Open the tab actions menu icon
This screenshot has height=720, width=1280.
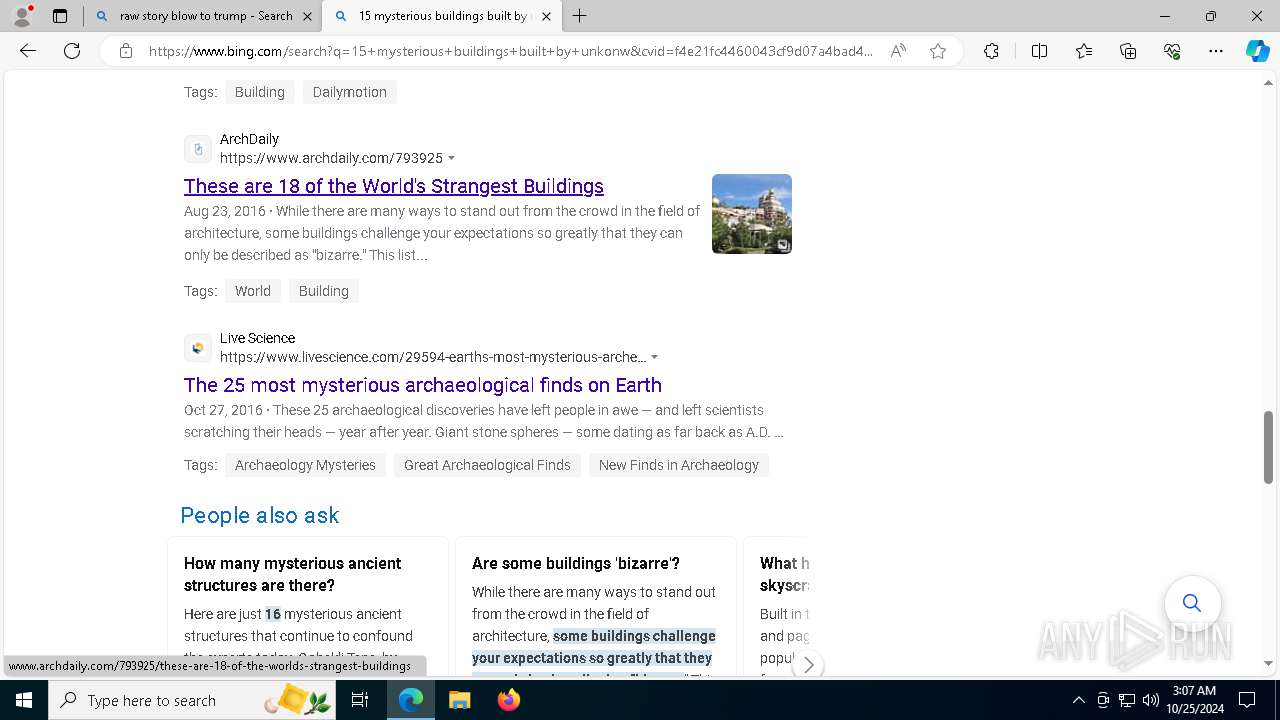pos(60,16)
